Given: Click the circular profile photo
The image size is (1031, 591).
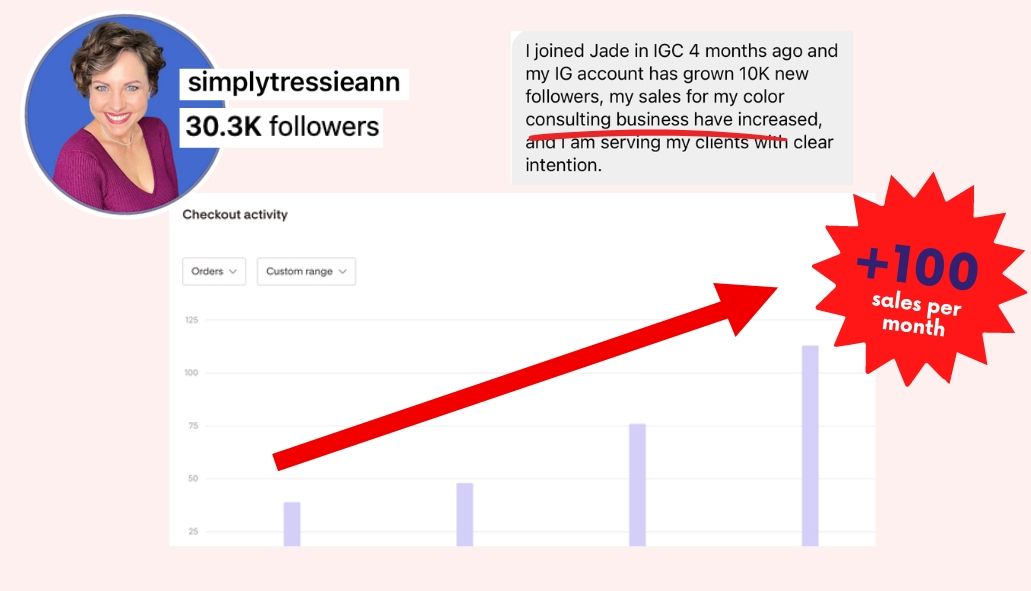Looking at the screenshot, I should point(122,115).
